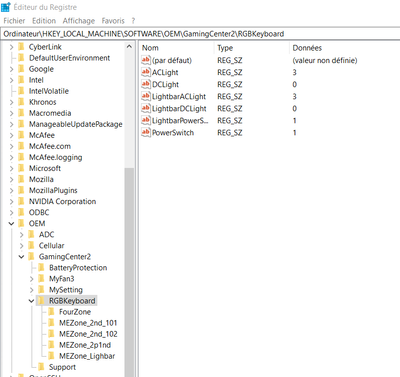Select the MozillaPlugins key
This screenshot has height=377, width=400.
click(53, 190)
